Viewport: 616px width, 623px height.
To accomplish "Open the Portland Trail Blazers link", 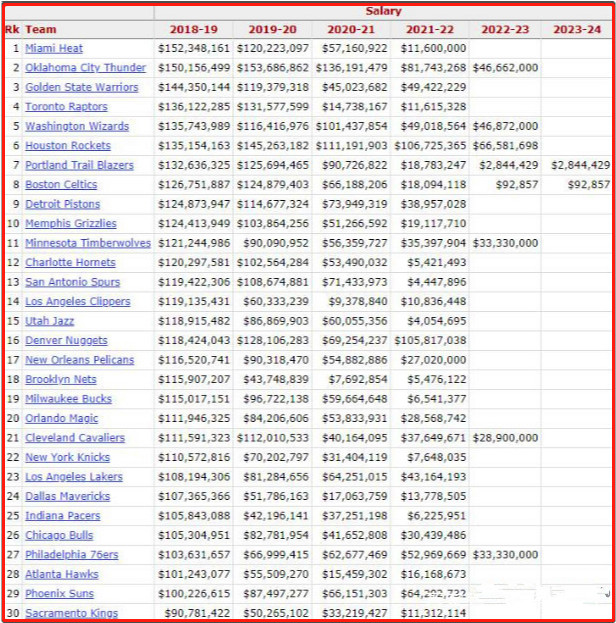I will (79, 165).
